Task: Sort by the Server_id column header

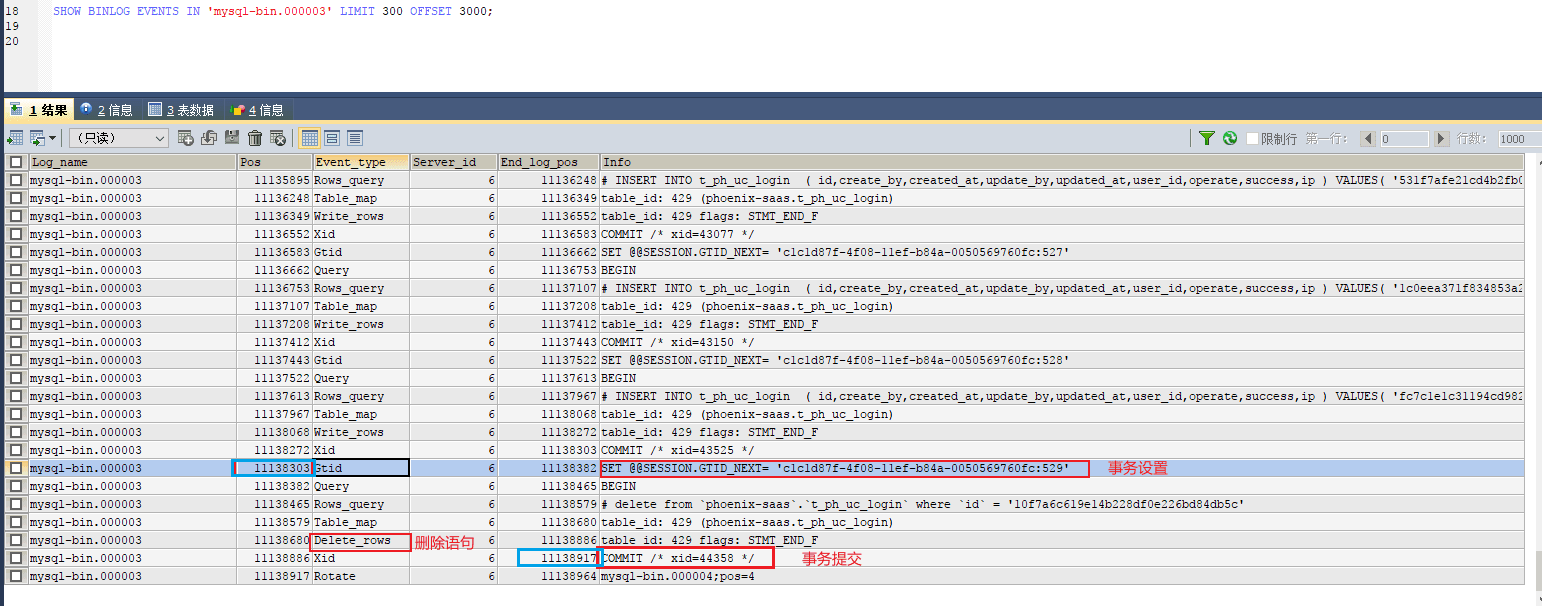Action: [x=453, y=162]
